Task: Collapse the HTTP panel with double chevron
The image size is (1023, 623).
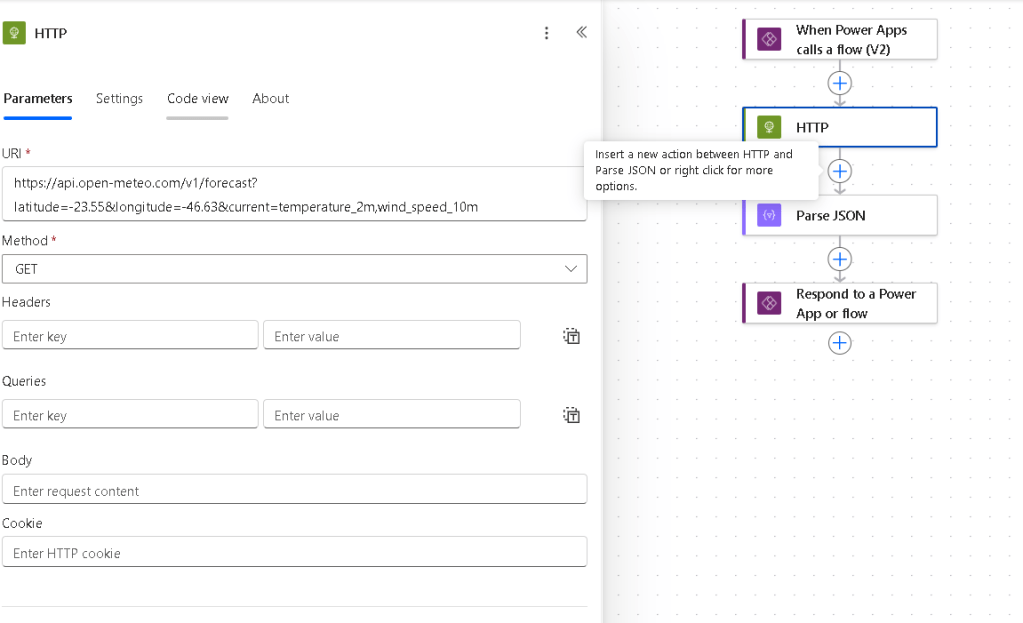Action: [581, 33]
